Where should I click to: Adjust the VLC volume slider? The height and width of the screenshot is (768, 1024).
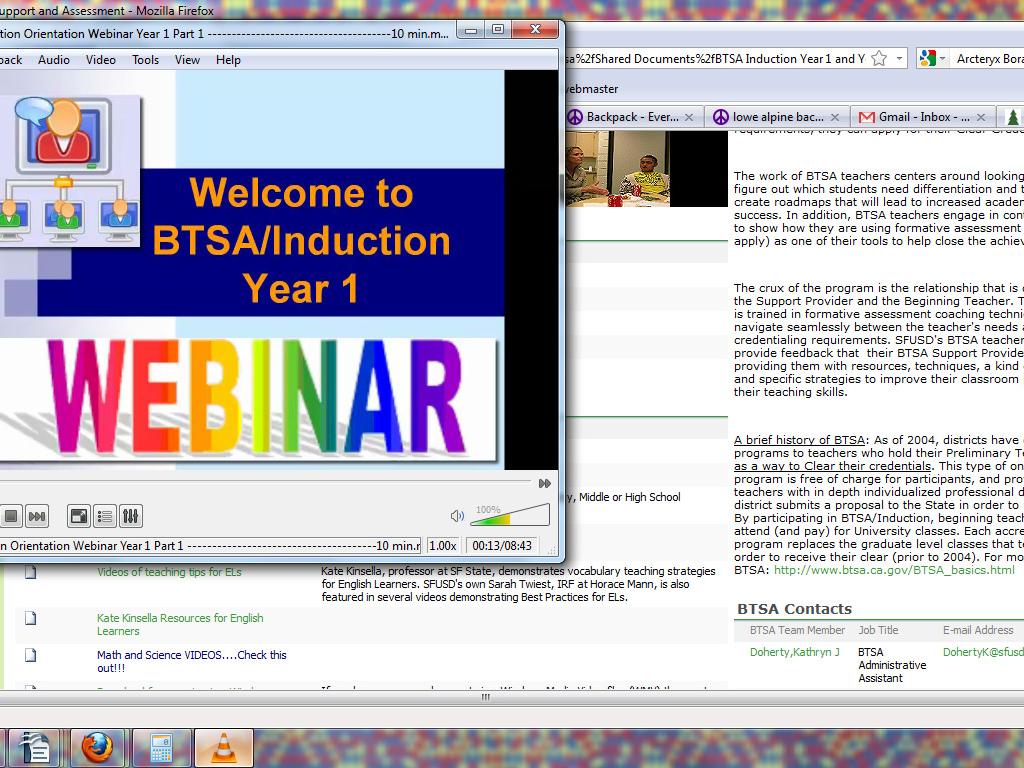click(509, 516)
